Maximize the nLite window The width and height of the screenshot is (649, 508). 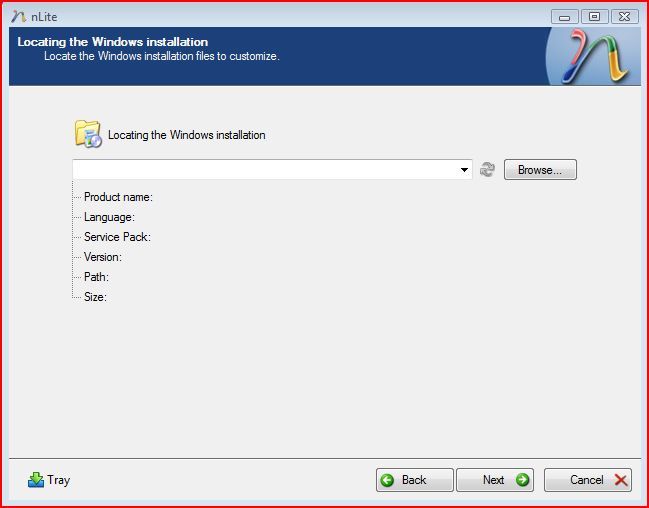coord(594,17)
